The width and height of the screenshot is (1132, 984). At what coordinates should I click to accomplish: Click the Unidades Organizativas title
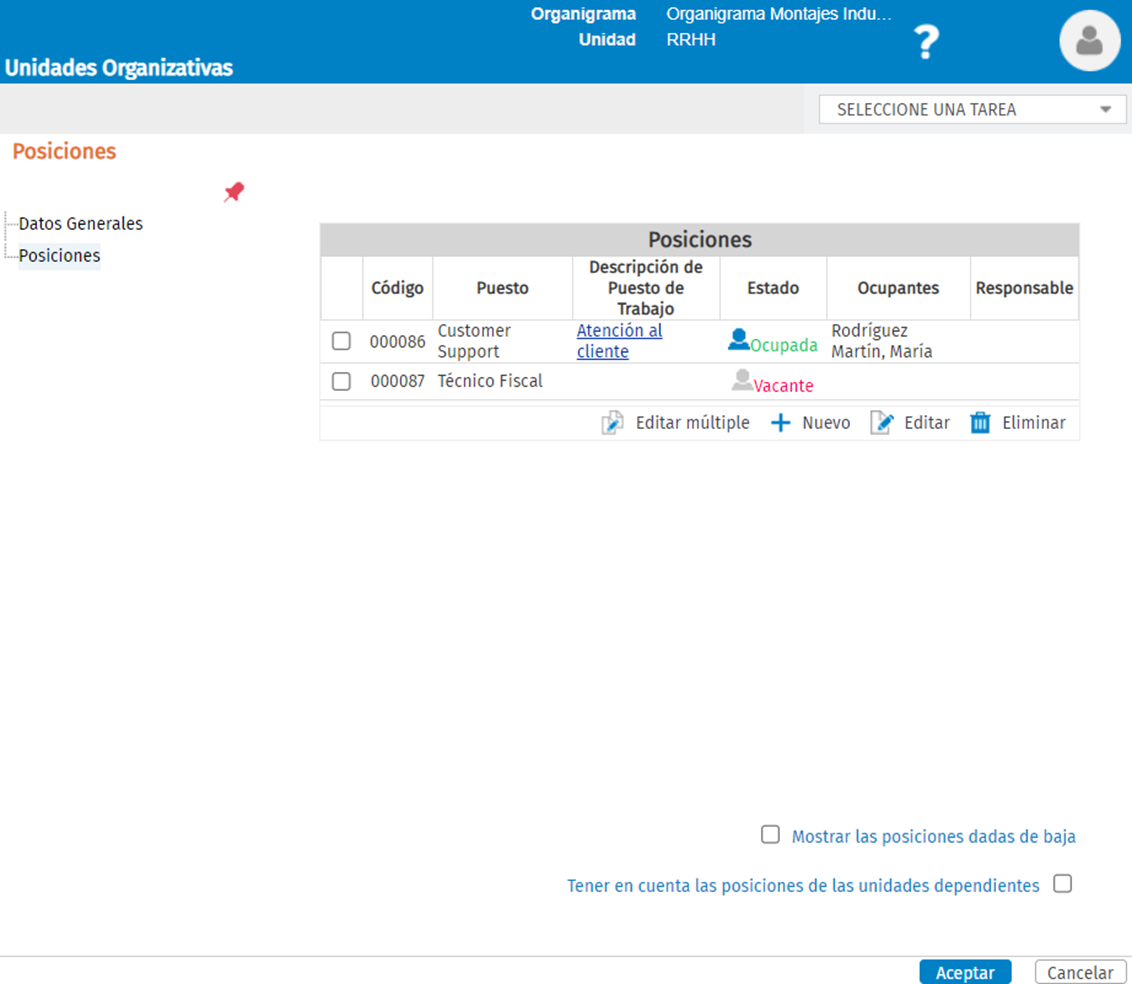tap(119, 68)
